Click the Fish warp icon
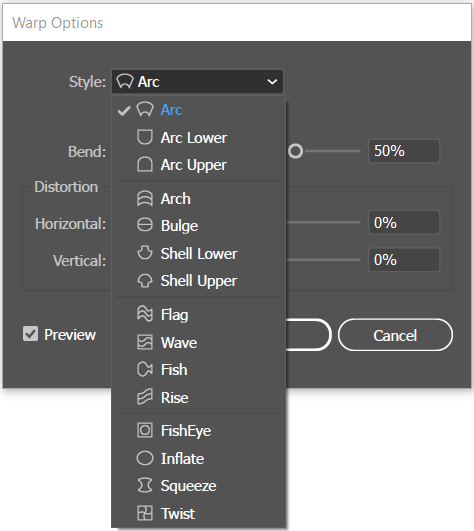 coord(145,369)
